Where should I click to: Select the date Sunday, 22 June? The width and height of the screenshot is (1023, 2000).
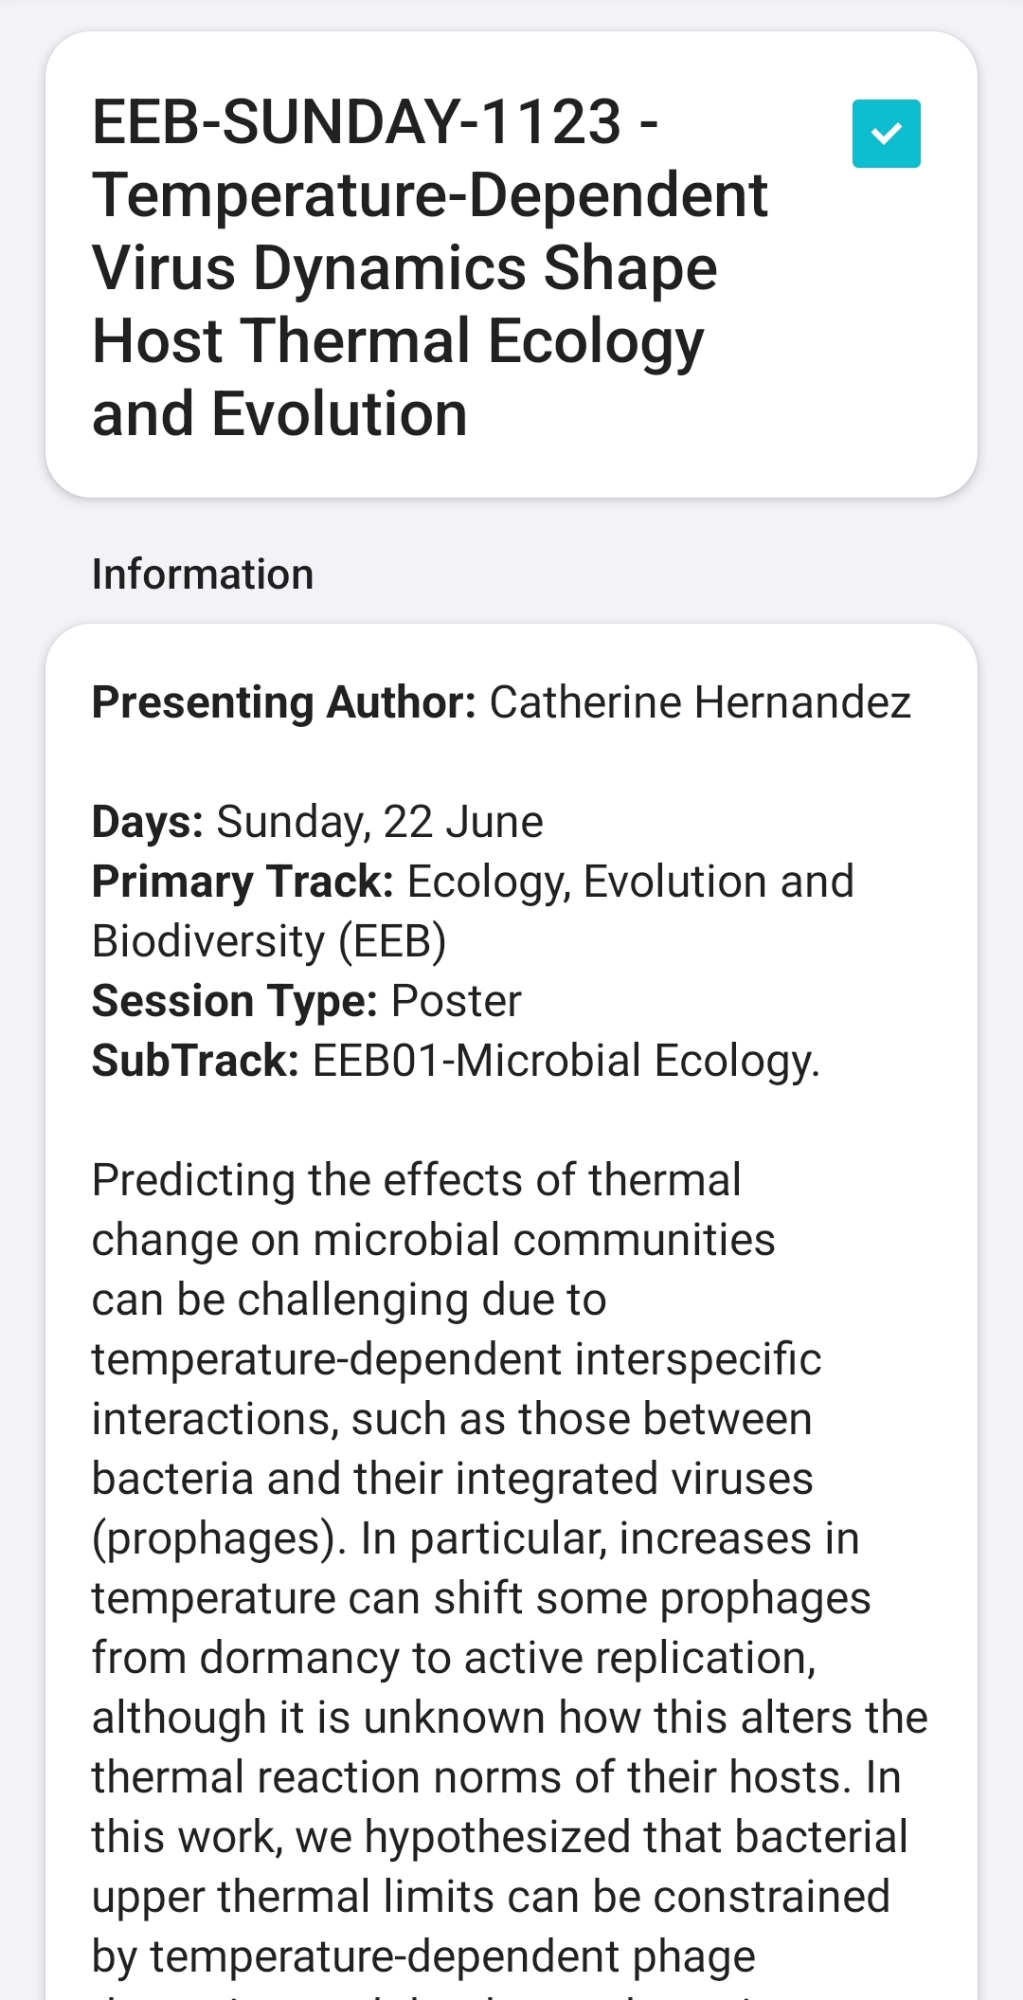click(379, 822)
